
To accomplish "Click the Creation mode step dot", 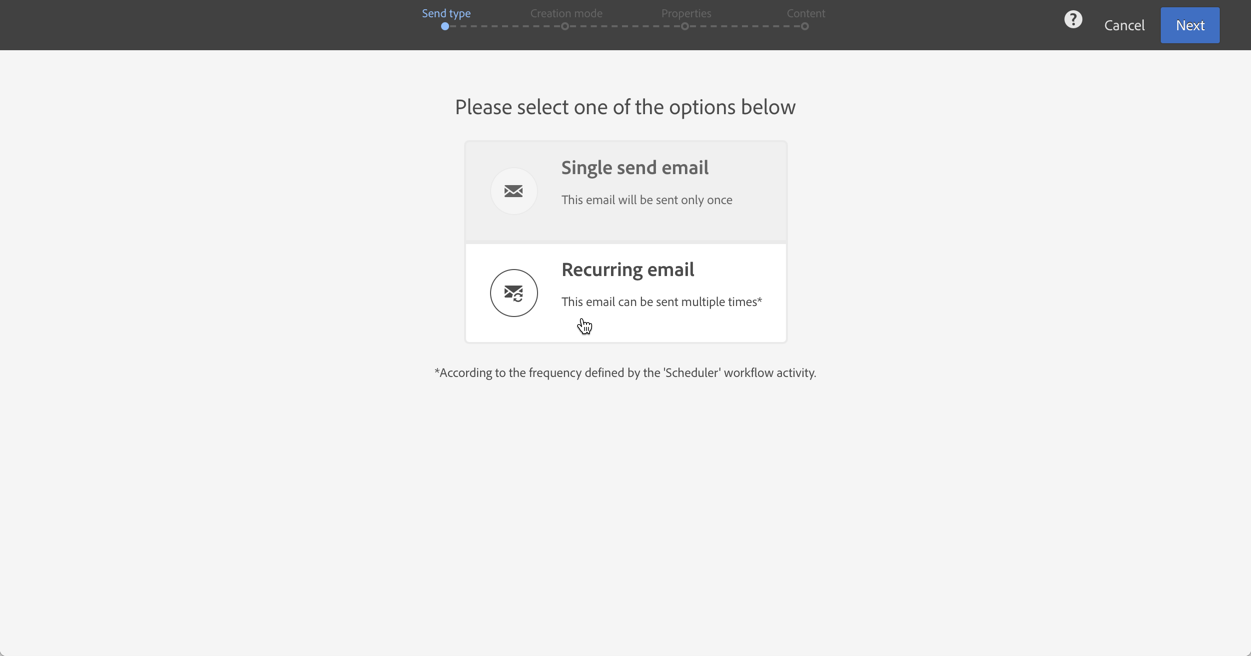I will [x=565, y=27].
